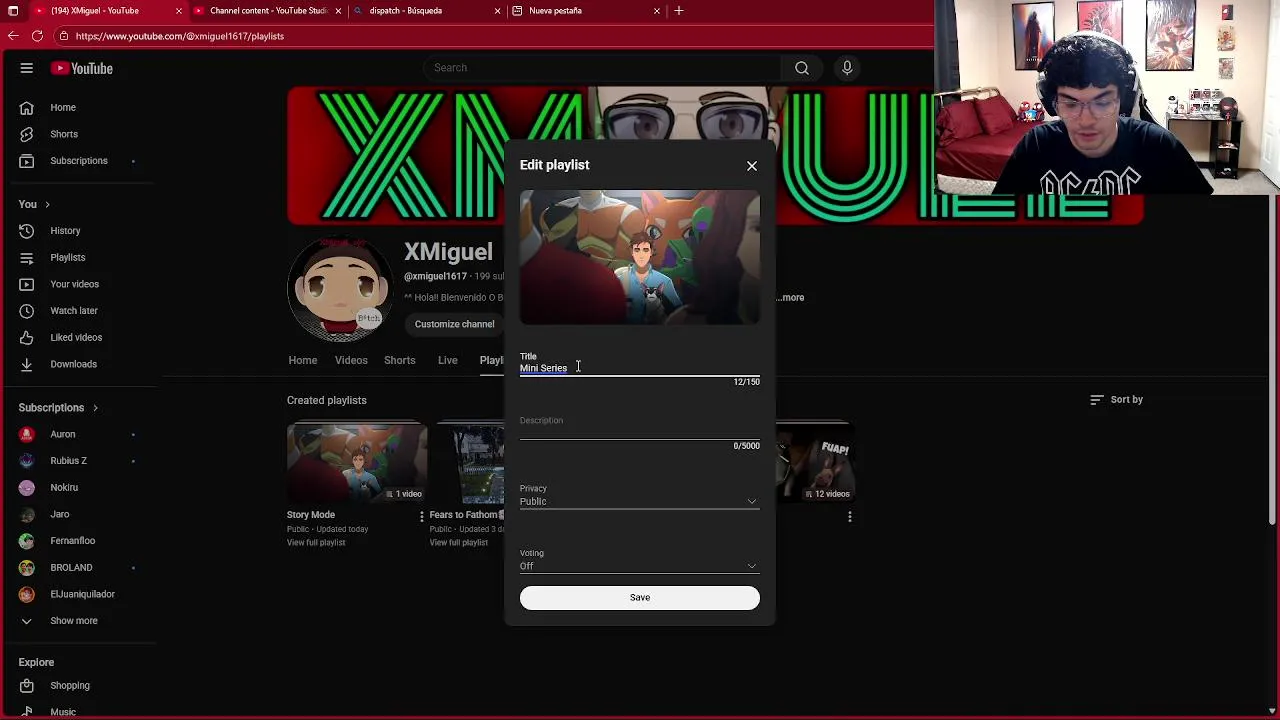
Task: Open a new browser tab with plus
Action: pyautogui.click(x=679, y=10)
